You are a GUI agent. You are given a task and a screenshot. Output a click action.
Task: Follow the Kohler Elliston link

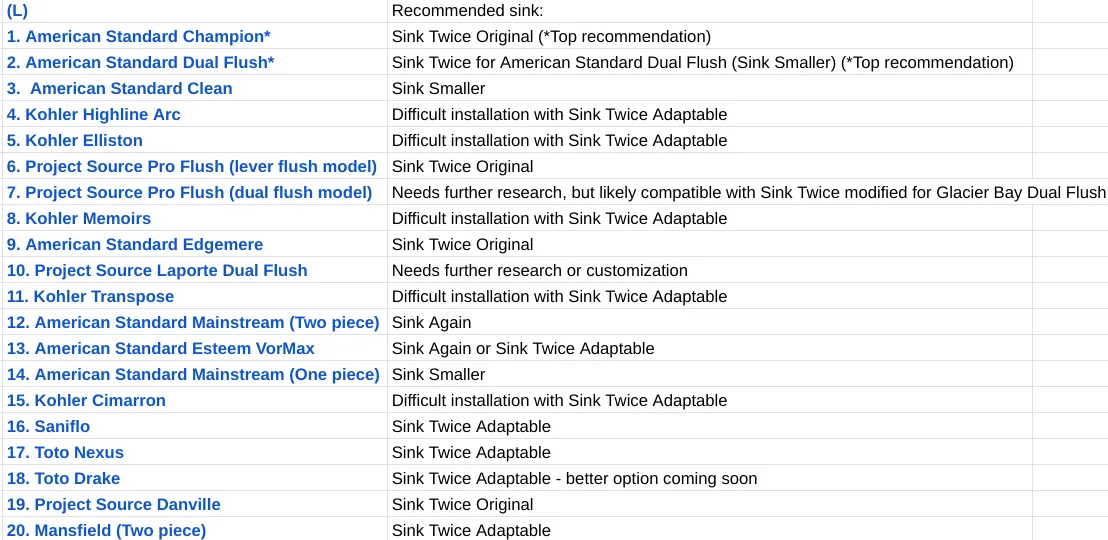pos(74,141)
